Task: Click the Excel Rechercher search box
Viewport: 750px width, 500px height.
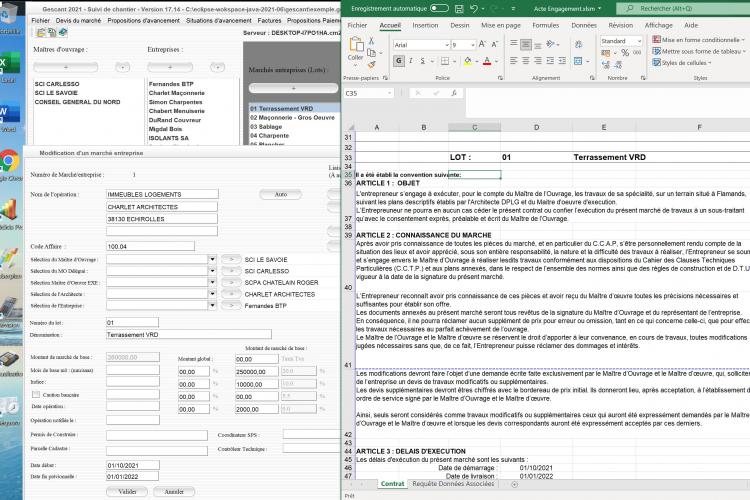Action: tap(683, 9)
